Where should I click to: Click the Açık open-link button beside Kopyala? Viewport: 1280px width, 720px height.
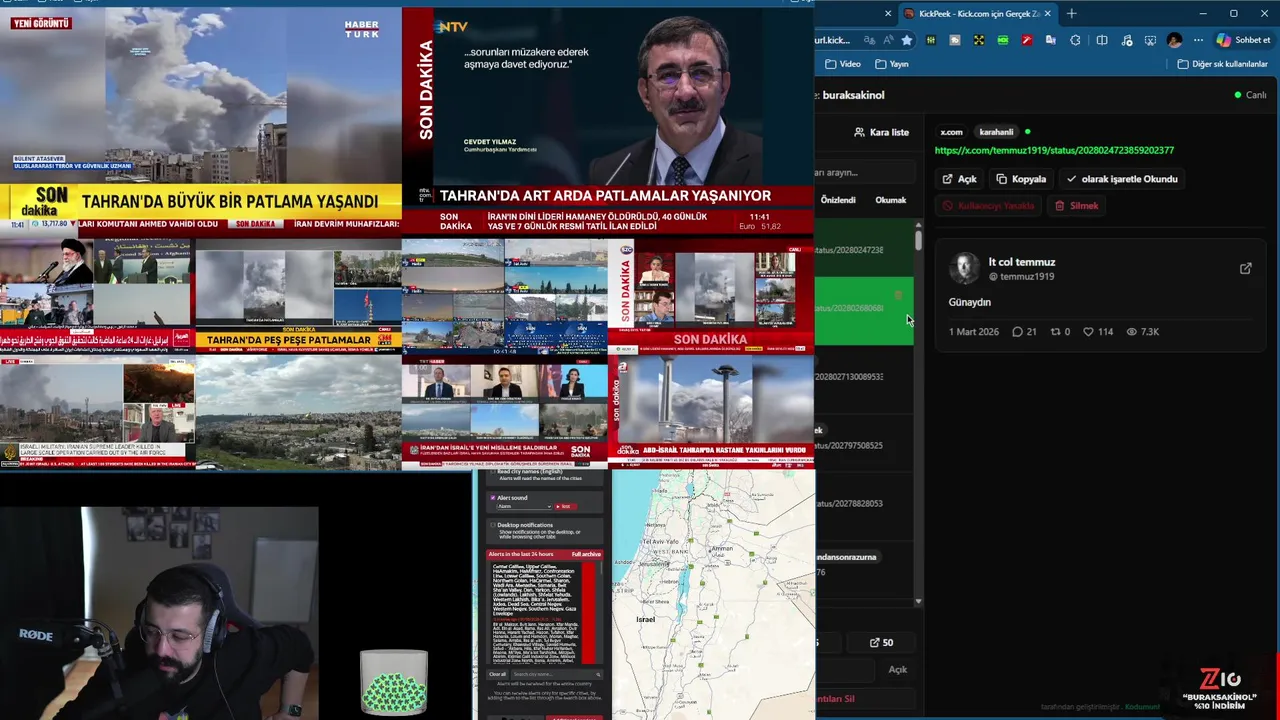click(959, 179)
